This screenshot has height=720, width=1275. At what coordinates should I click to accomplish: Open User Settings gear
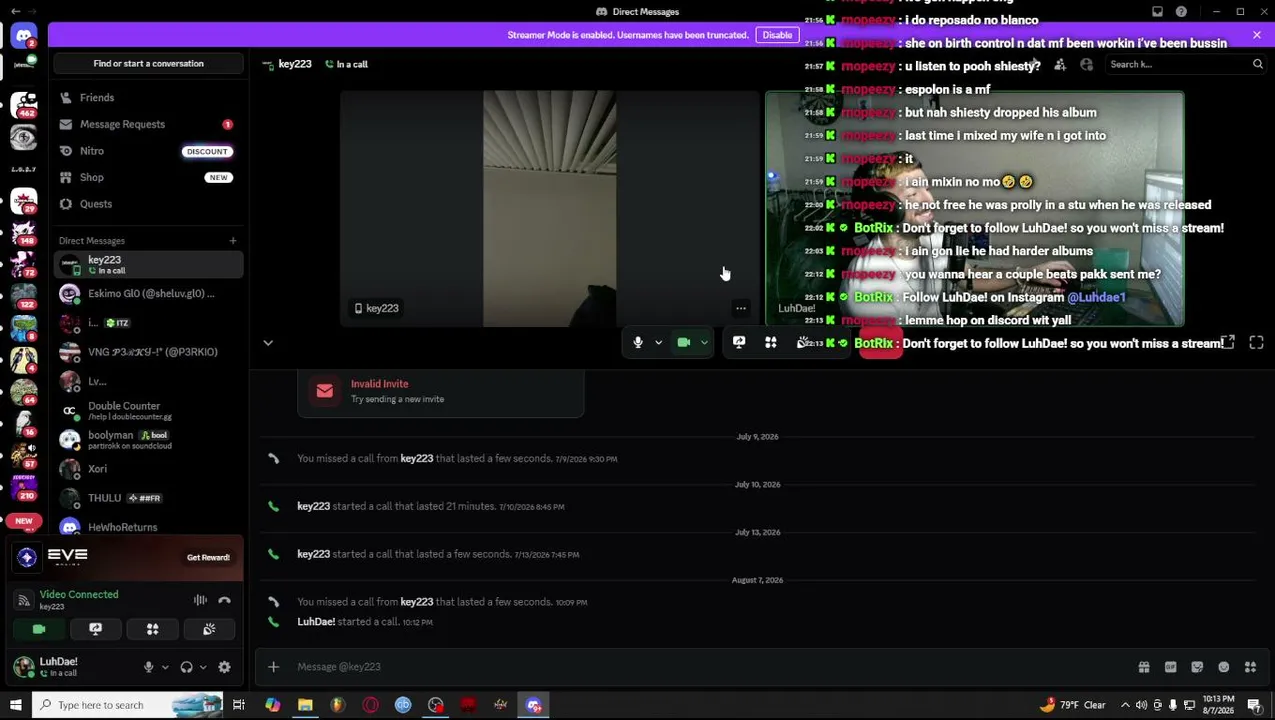224,667
